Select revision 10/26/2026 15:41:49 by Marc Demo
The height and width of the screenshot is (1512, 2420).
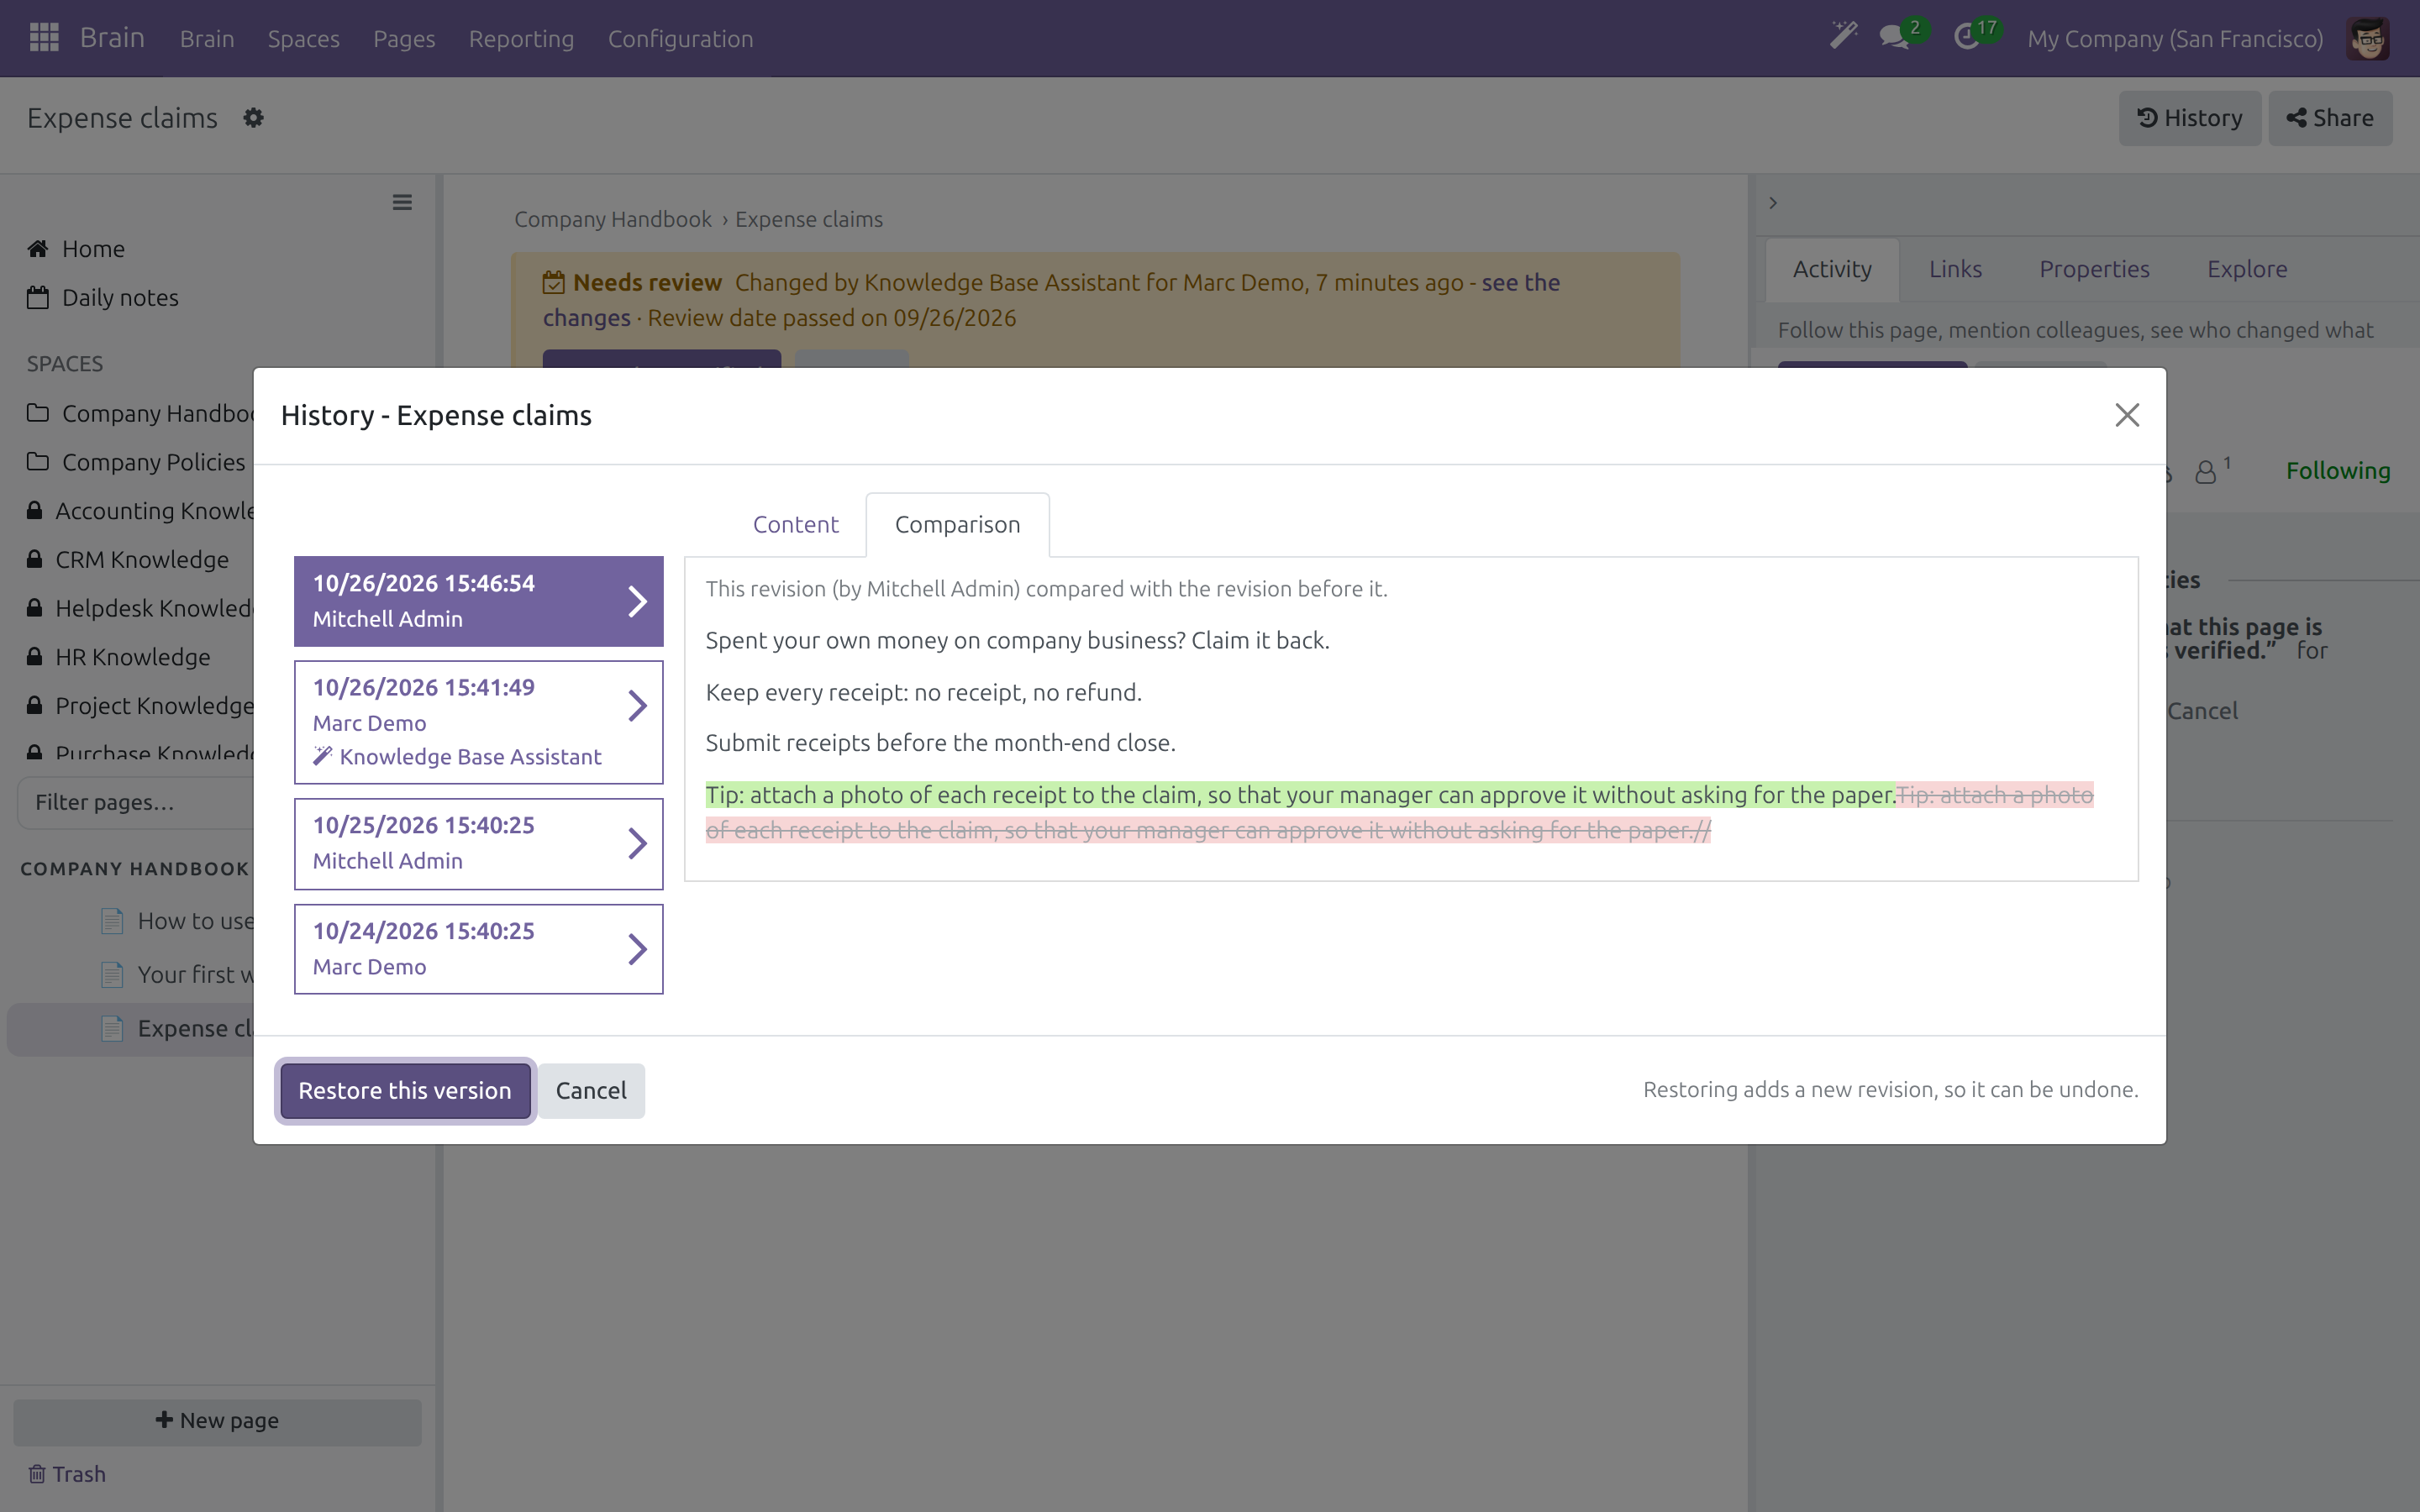tap(478, 722)
